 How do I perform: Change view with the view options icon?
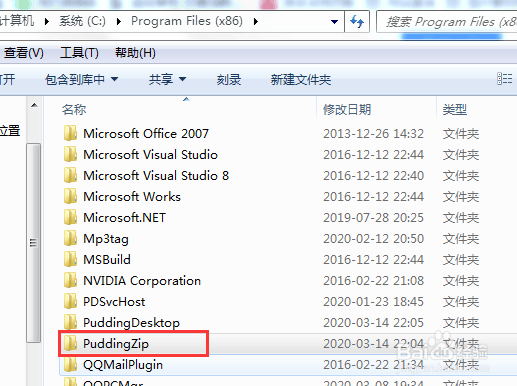[505, 79]
